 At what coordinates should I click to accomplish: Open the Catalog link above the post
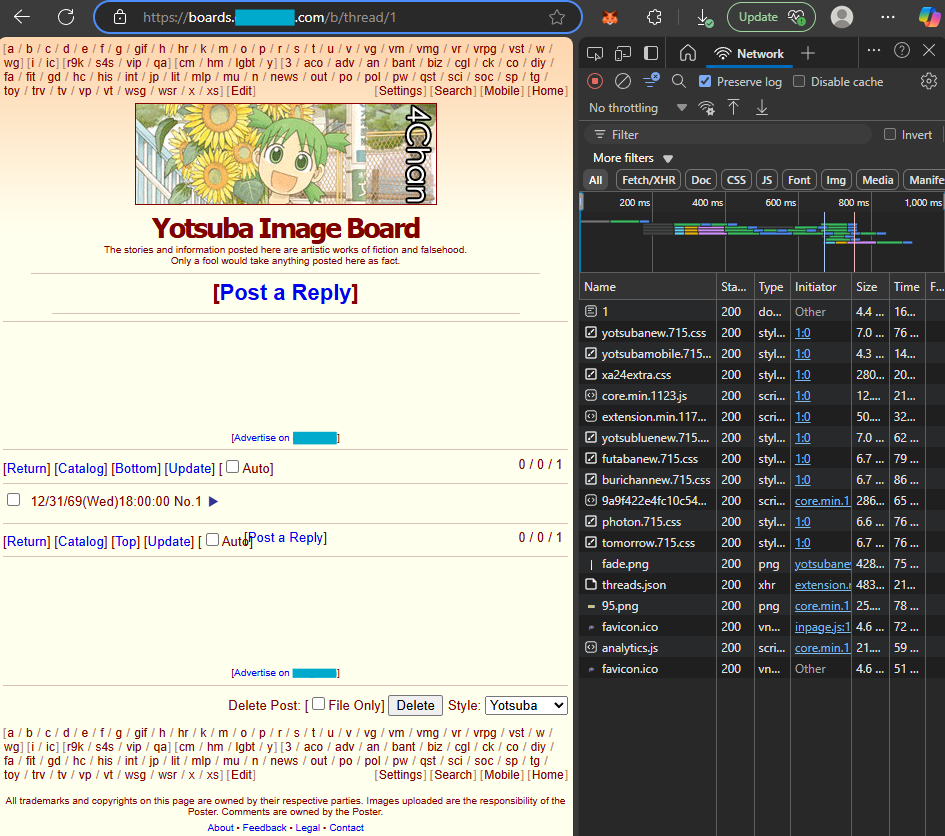pyautogui.click(x=81, y=468)
